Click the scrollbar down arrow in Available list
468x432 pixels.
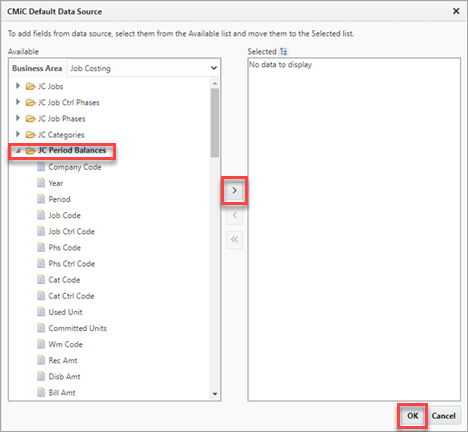pyautogui.click(x=215, y=394)
